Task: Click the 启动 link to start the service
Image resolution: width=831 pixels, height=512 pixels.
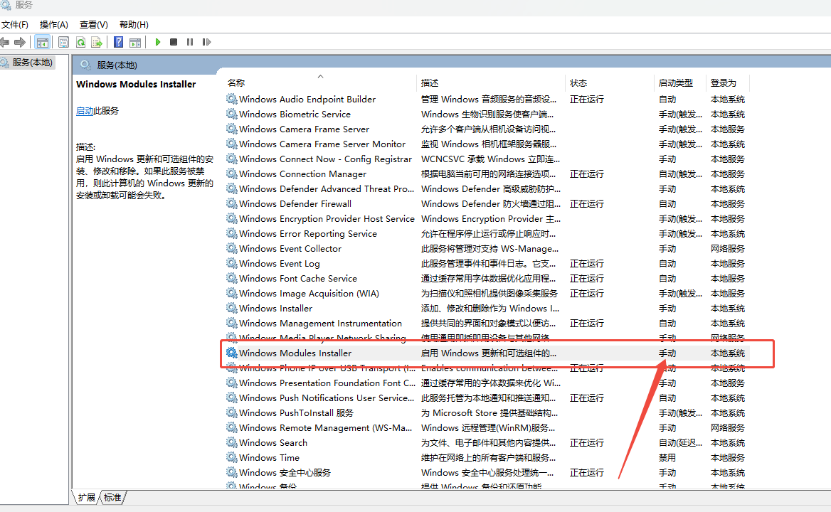Action: click(84, 111)
